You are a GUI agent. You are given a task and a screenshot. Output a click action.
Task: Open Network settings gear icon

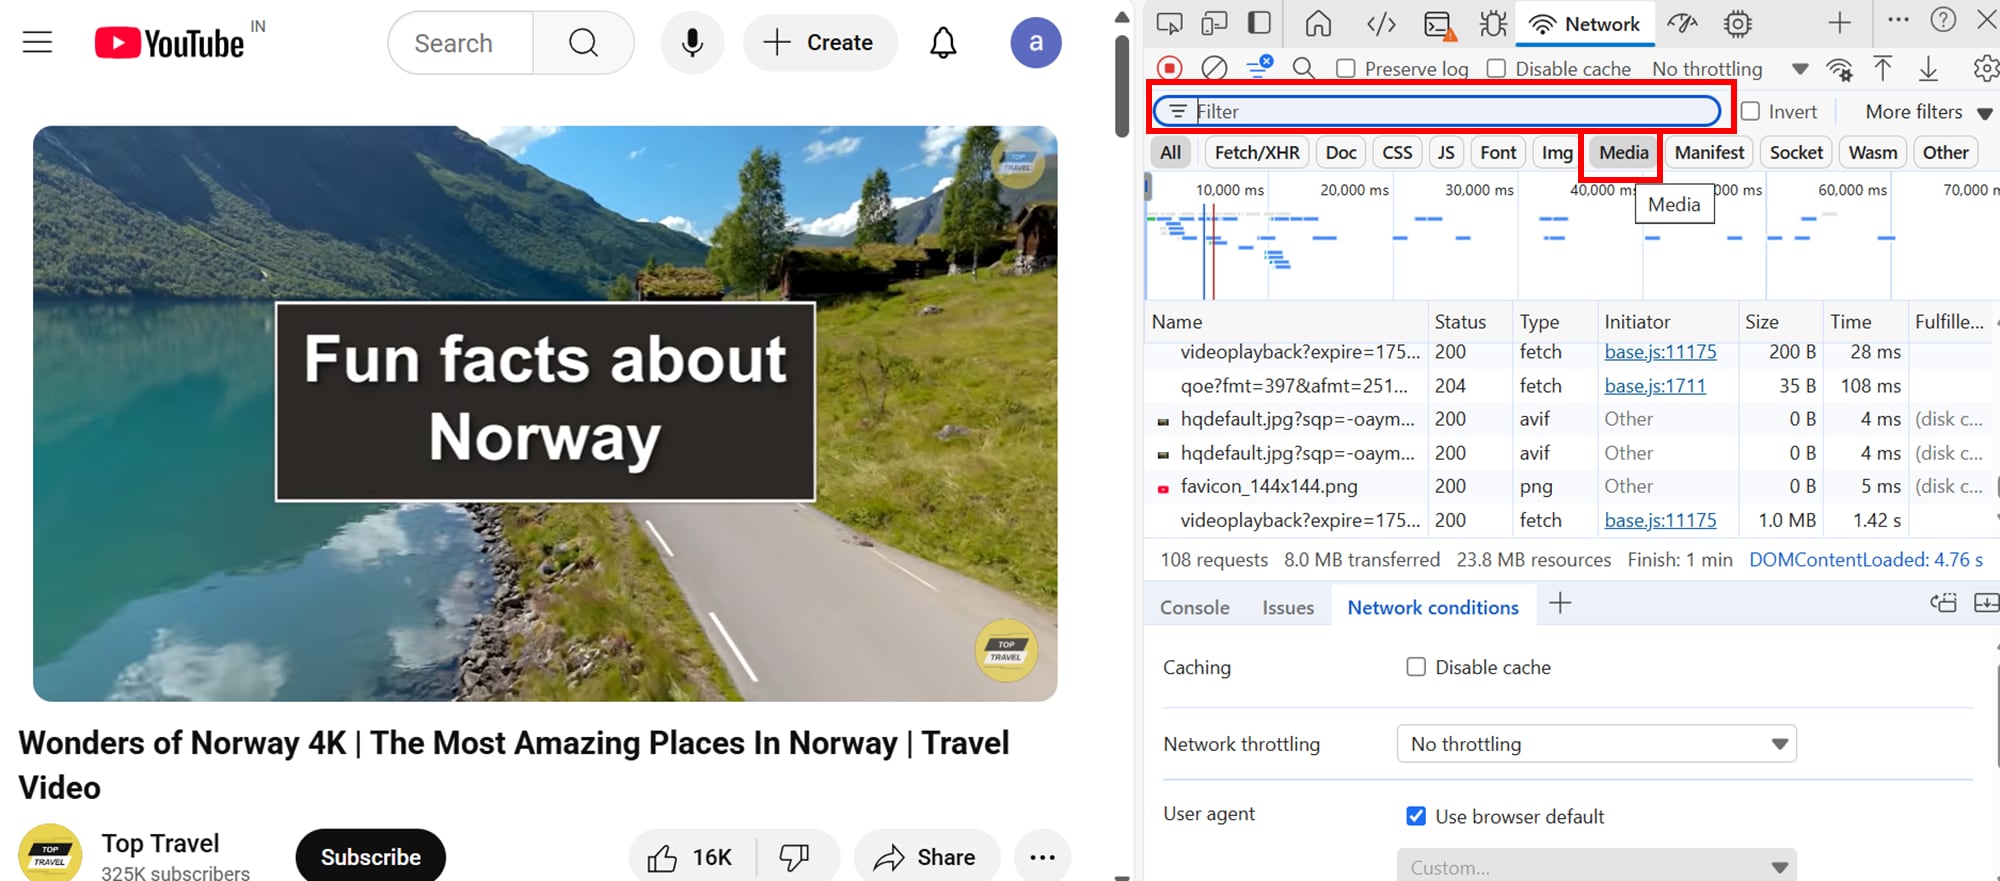coord(1986,68)
